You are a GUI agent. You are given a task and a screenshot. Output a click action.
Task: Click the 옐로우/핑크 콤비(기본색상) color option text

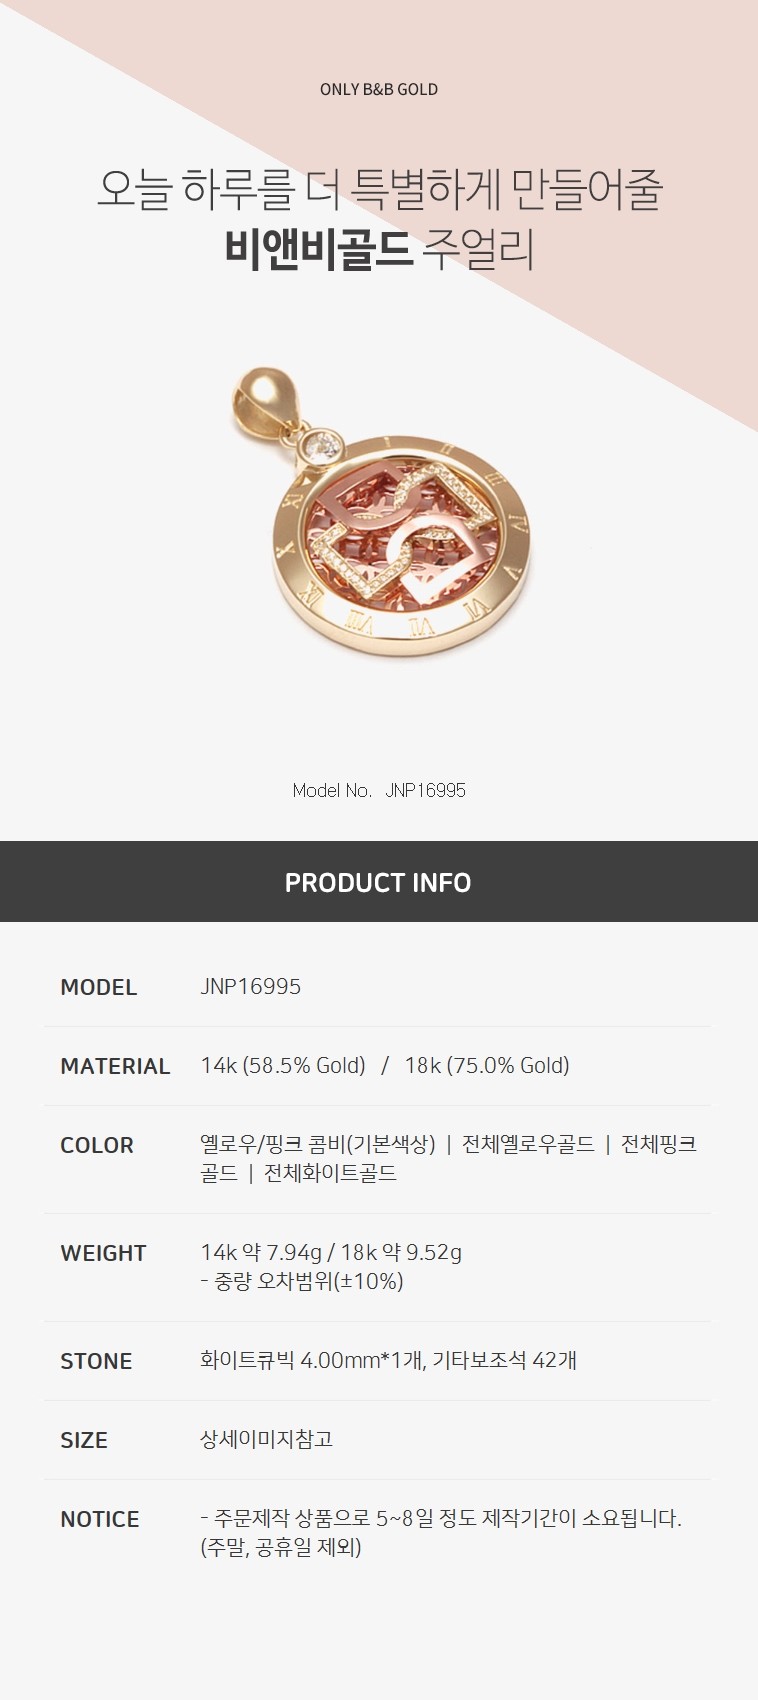pyautogui.click(x=318, y=1144)
